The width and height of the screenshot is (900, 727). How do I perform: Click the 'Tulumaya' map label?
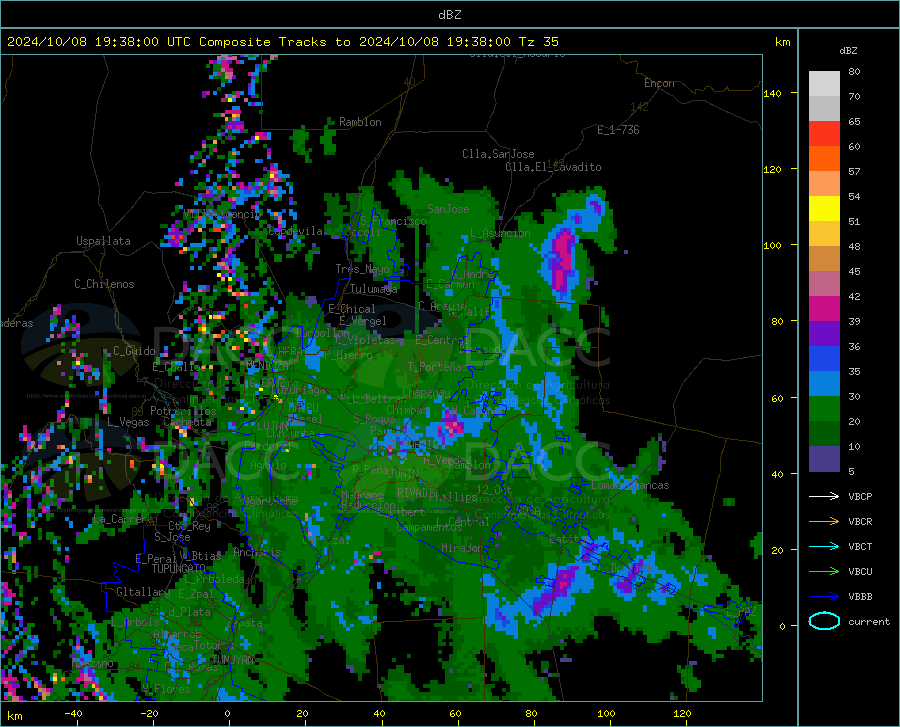click(x=373, y=289)
